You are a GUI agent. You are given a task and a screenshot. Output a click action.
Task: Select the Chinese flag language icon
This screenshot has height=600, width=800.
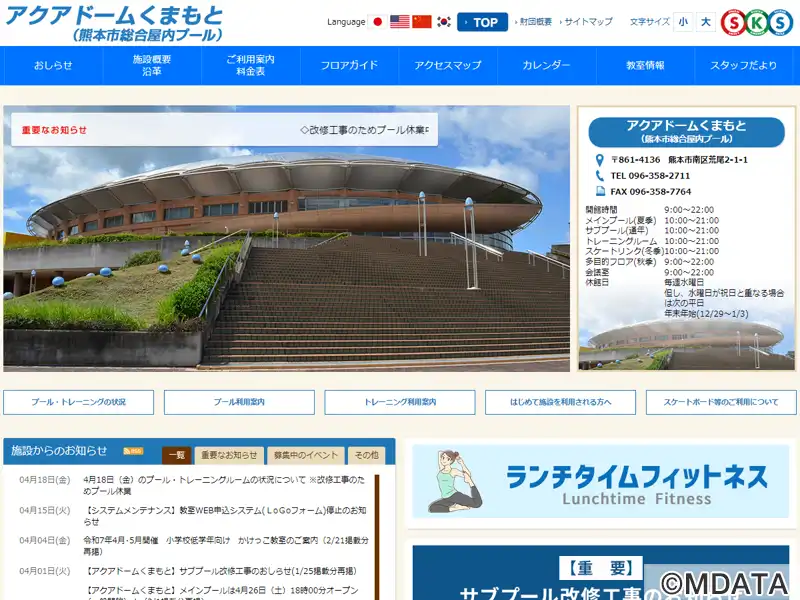[x=422, y=22]
